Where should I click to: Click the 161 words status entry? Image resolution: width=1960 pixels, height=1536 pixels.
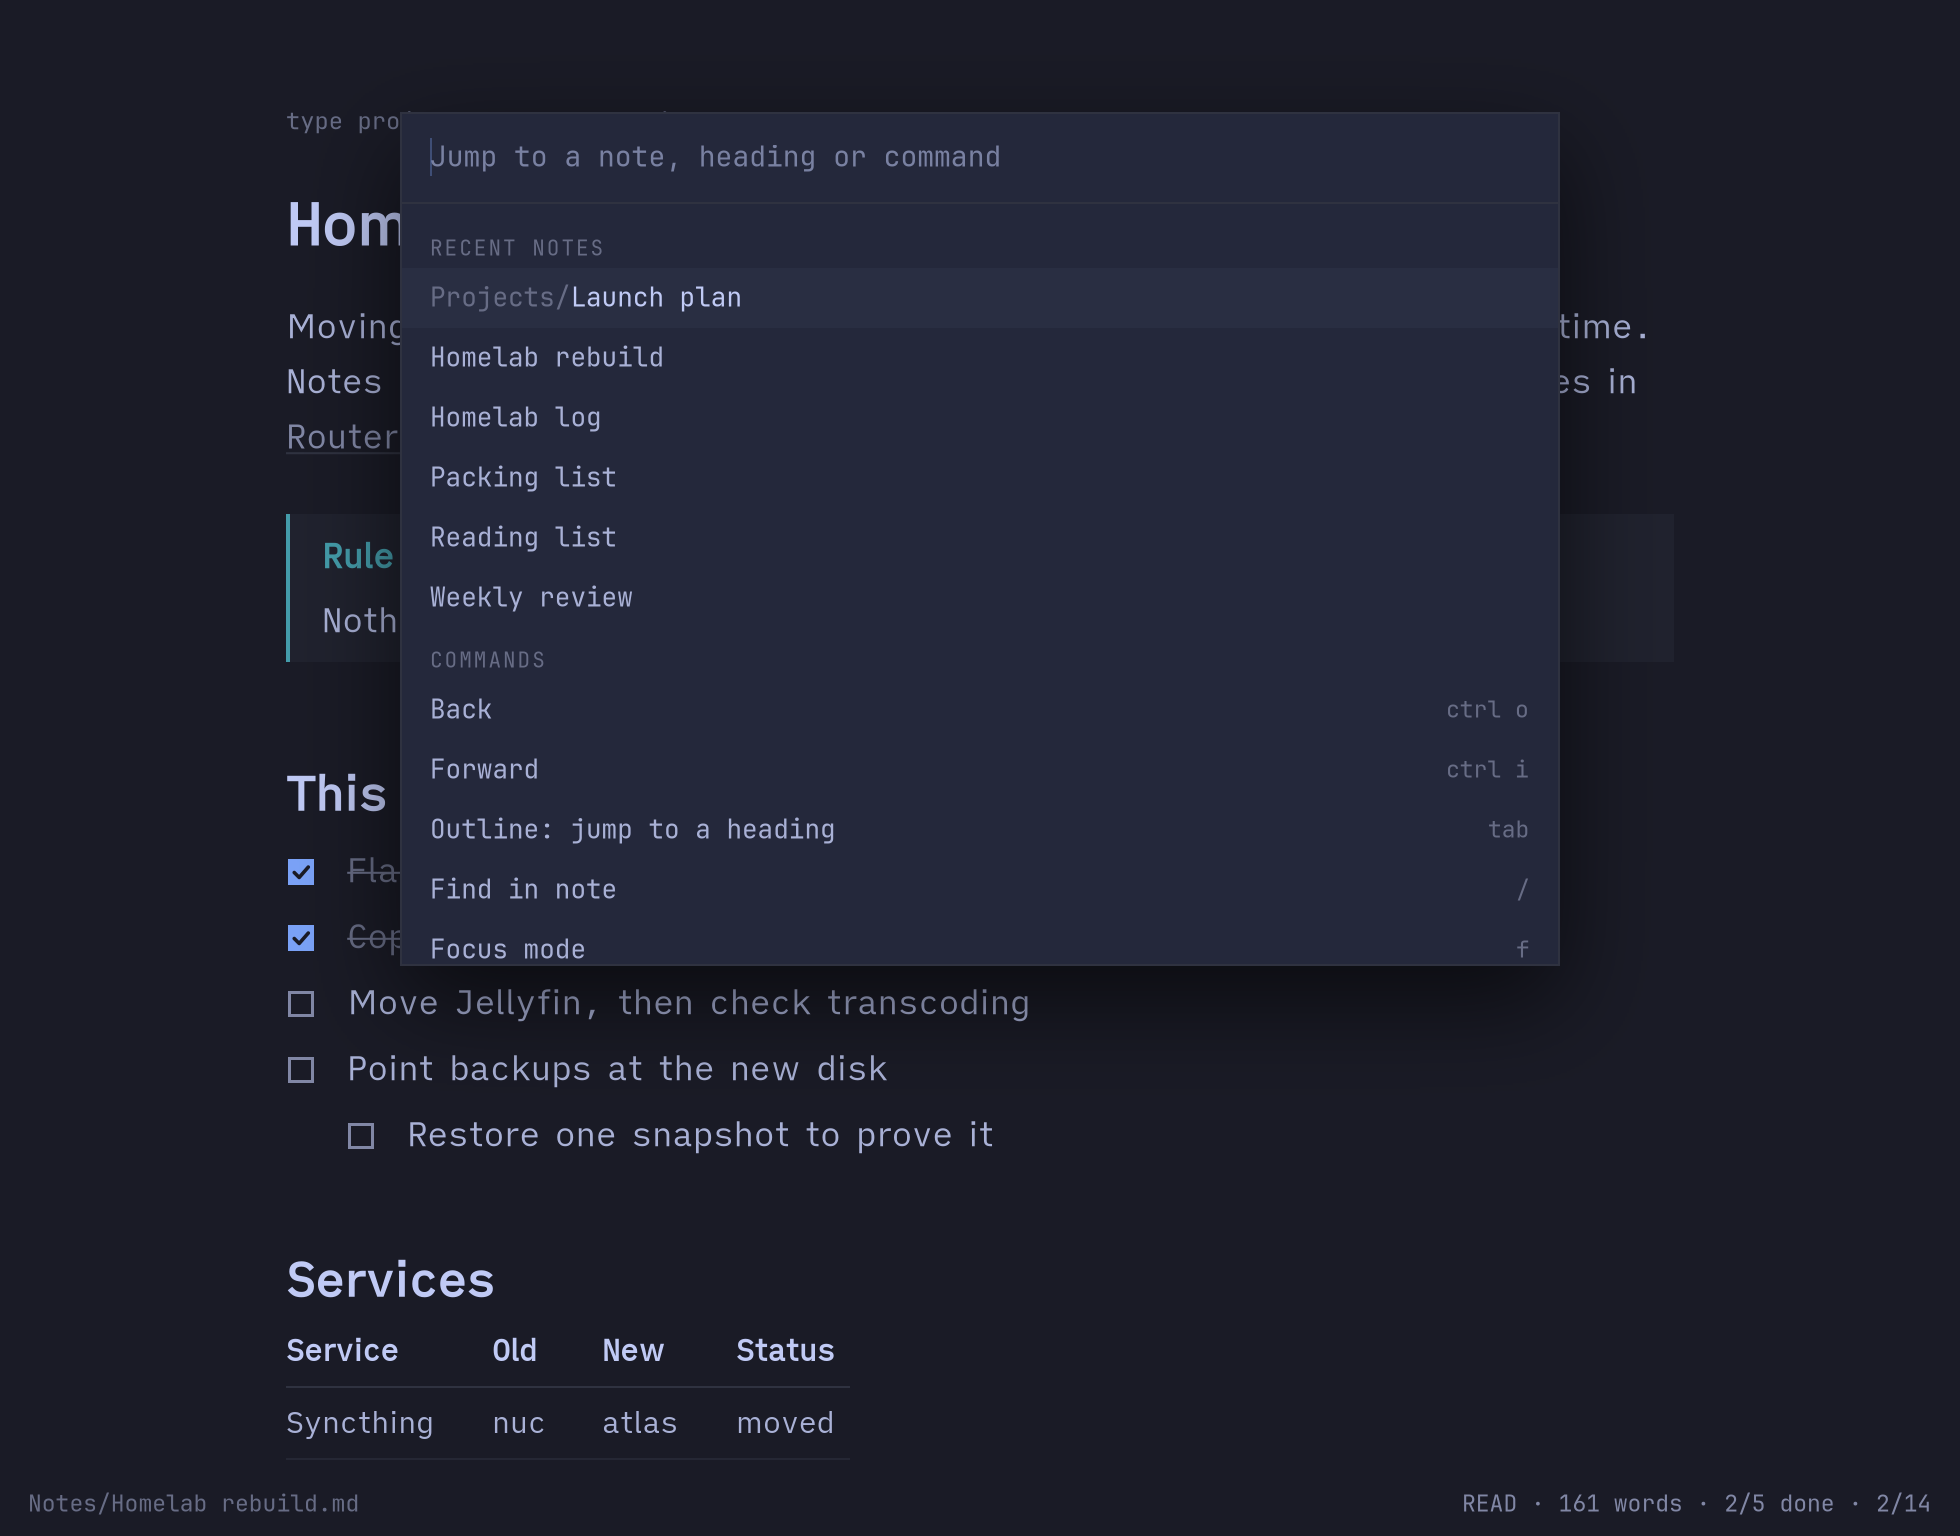[1620, 1504]
